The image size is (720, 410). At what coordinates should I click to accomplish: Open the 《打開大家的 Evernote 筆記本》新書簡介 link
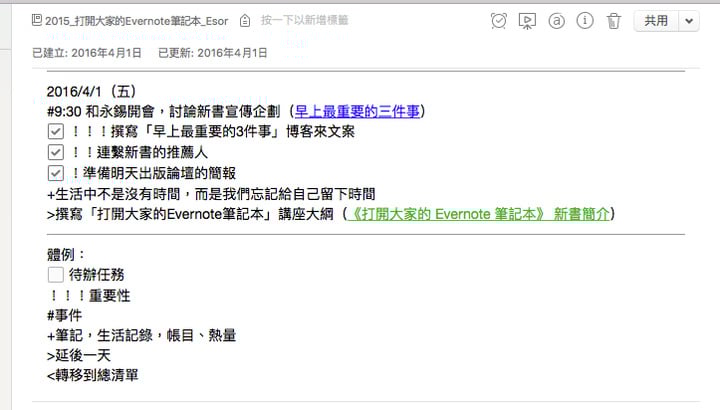(476, 214)
